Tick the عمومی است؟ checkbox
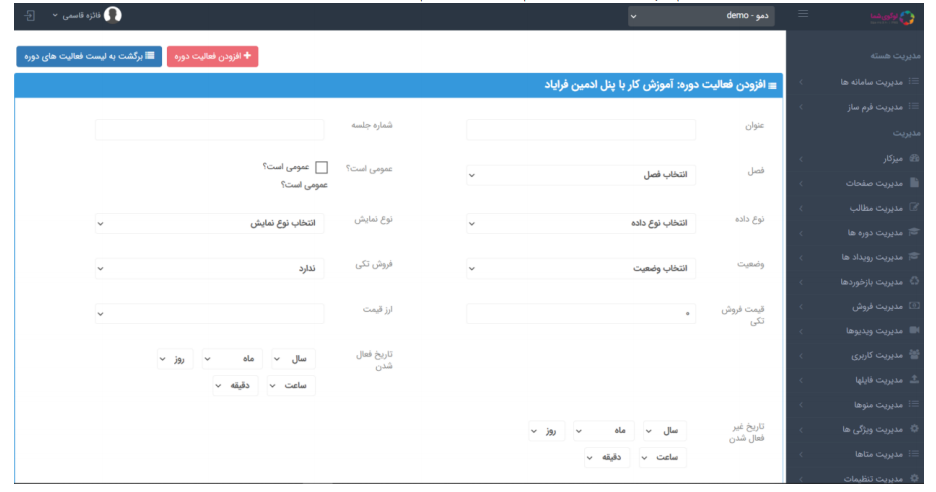The width and height of the screenshot is (936, 492). pos(321,167)
